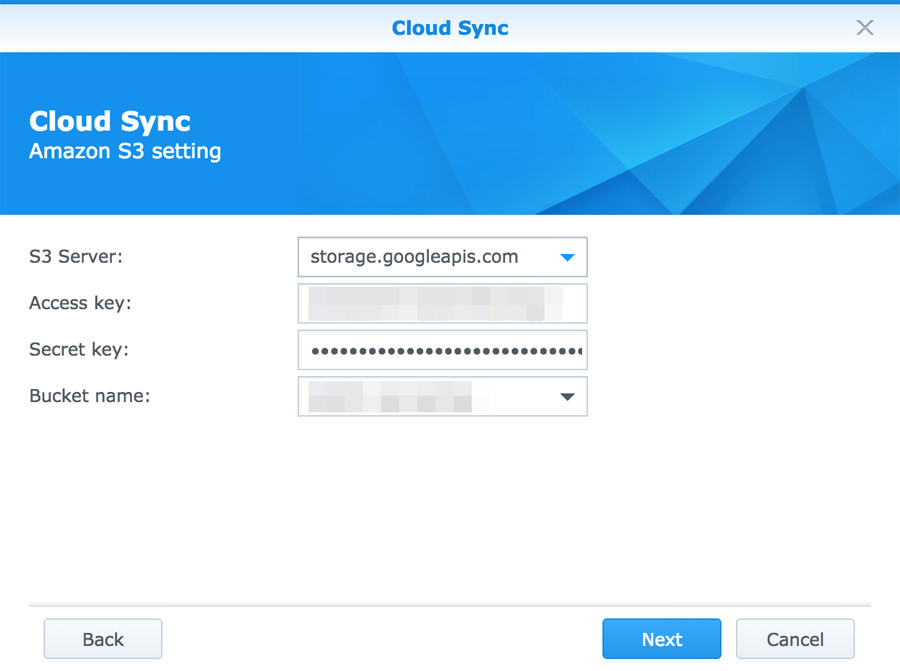Image resolution: width=900 pixels, height=671 pixels.
Task: Click the Cloud Sync banner heading
Action: pos(110,122)
